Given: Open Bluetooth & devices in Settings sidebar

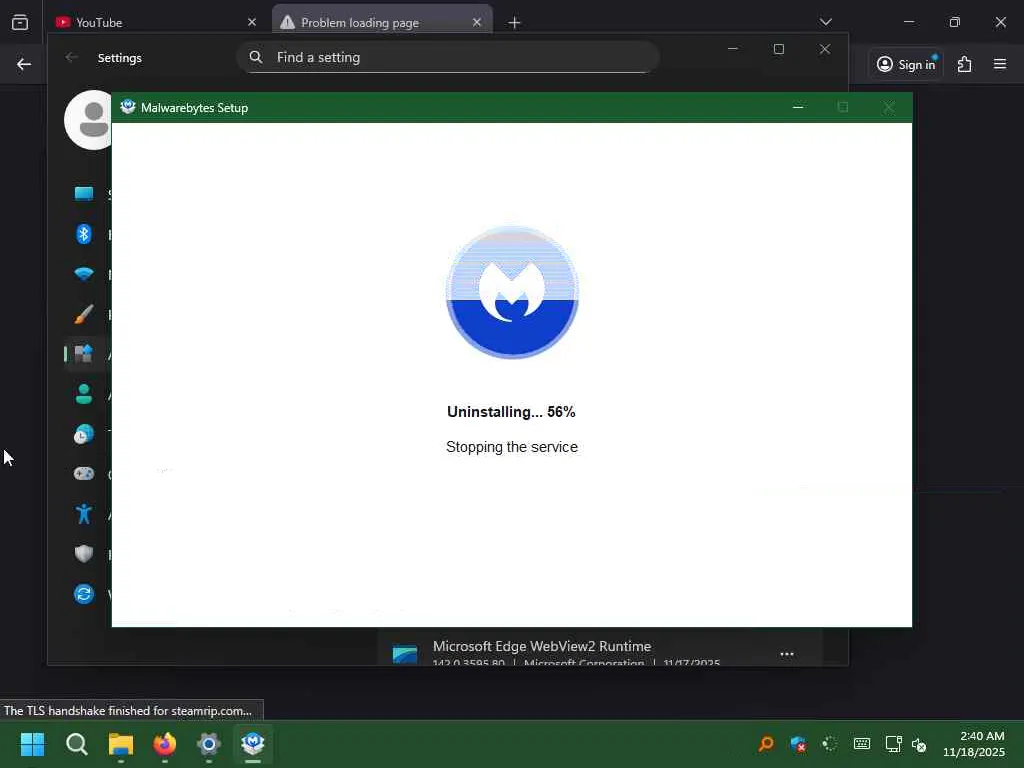Looking at the screenshot, I should coord(84,234).
